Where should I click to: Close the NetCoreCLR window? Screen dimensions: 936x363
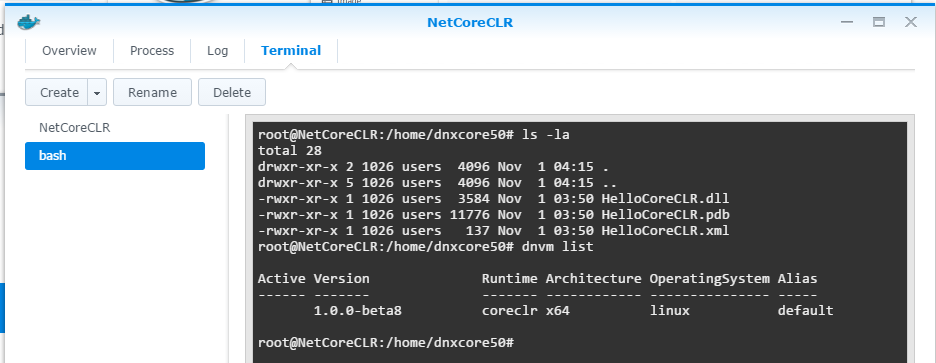pyautogui.click(x=910, y=23)
